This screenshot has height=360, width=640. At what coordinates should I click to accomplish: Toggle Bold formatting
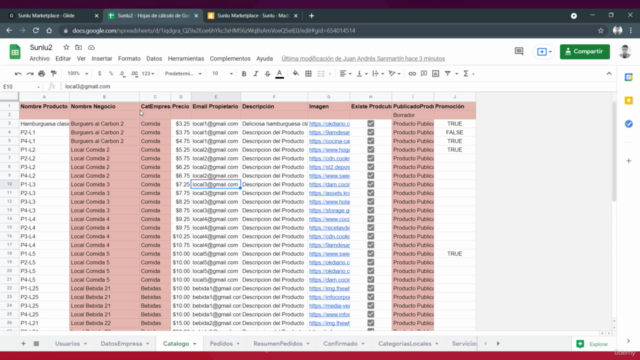(x=244, y=74)
